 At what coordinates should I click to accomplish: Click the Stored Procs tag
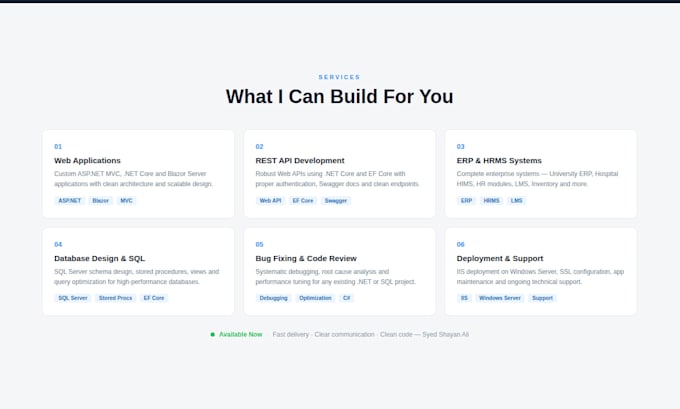click(115, 298)
